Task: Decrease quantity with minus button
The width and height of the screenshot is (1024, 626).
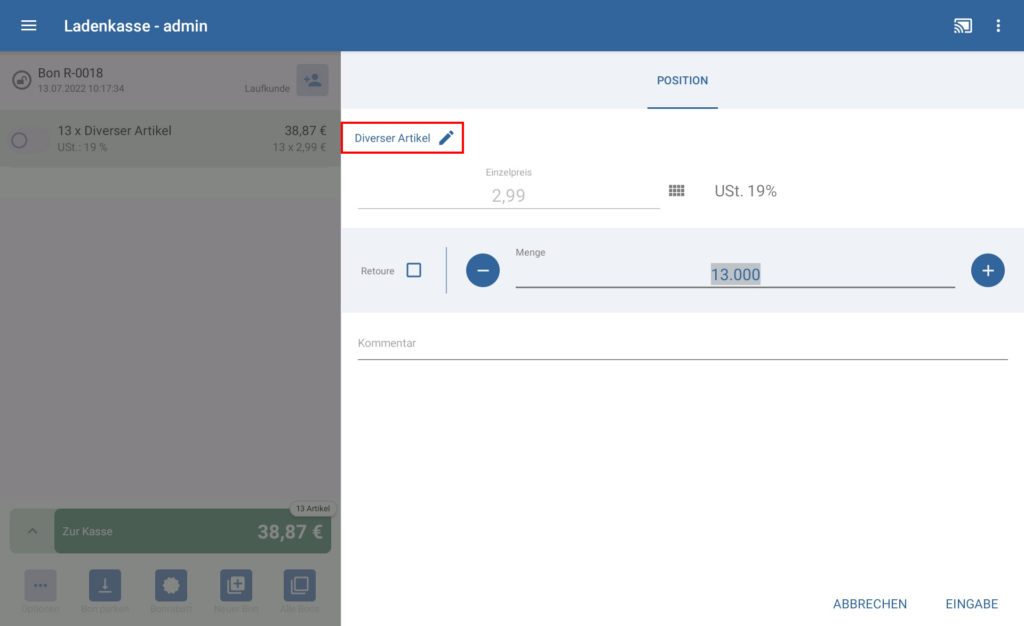Action: (482, 271)
